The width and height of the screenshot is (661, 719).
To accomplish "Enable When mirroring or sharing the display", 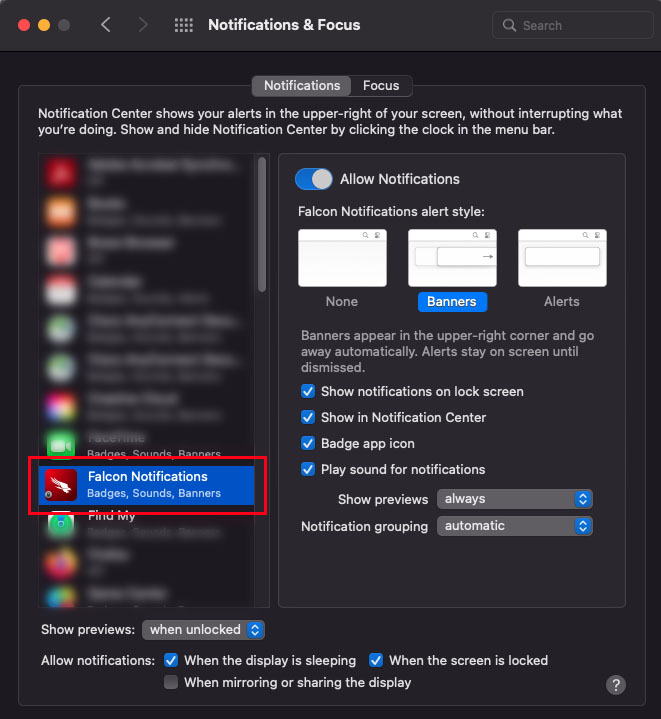I will pos(171,683).
